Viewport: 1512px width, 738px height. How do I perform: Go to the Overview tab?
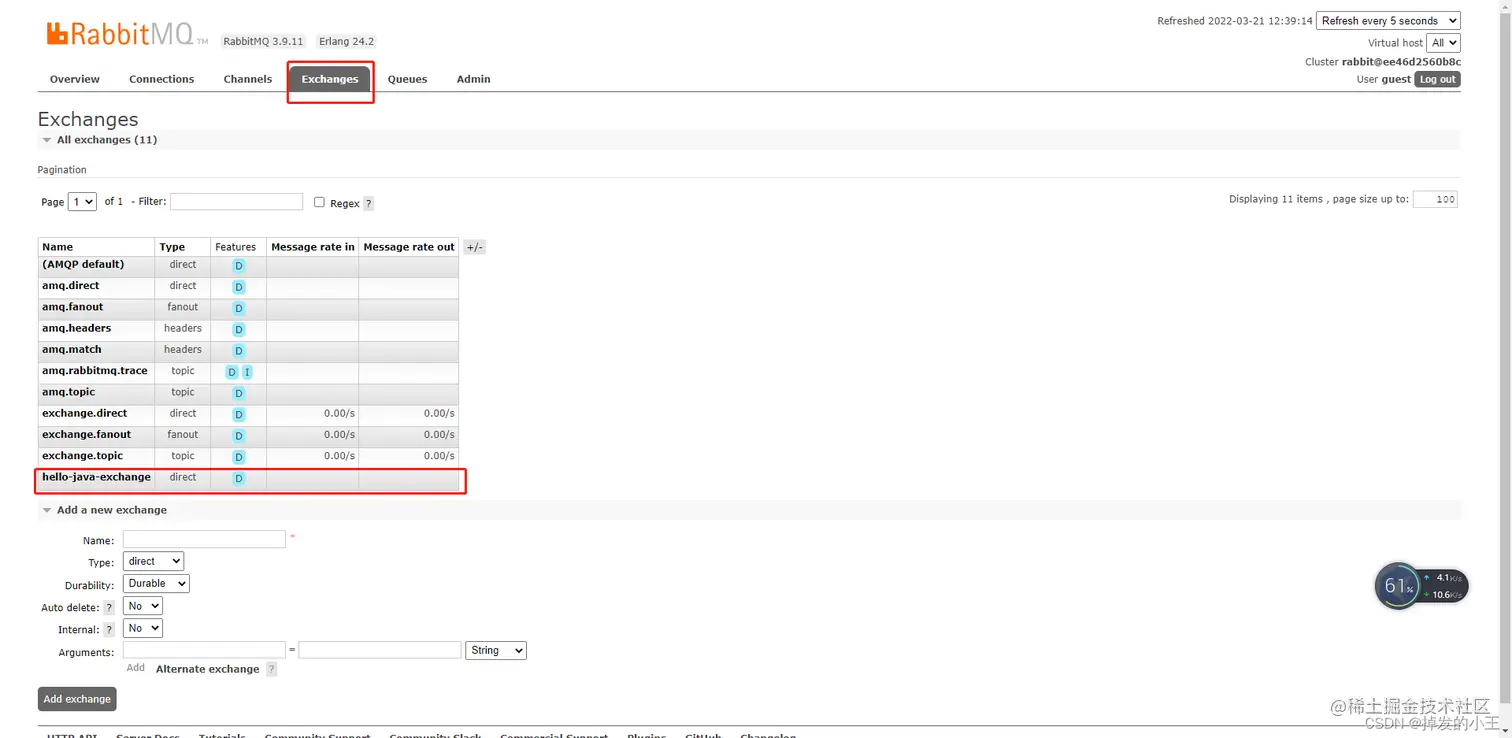pyautogui.click(x=75, y=79)
